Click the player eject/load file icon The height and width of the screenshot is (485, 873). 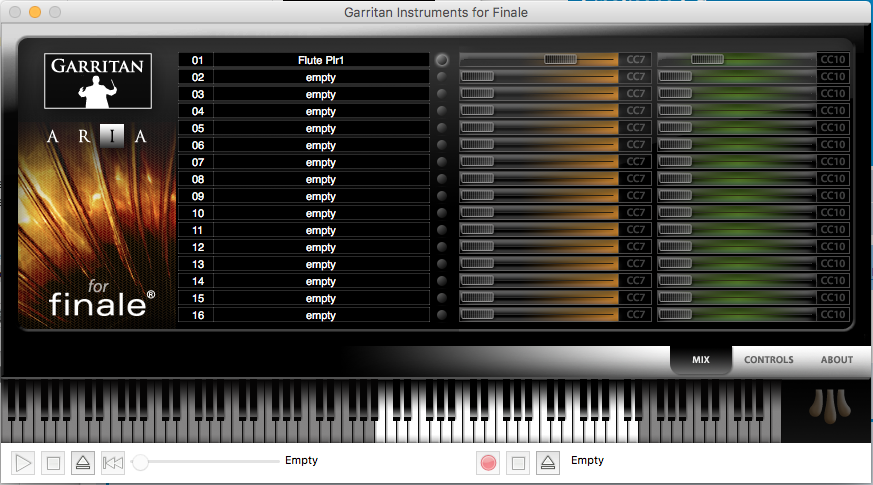coord(83,463)
